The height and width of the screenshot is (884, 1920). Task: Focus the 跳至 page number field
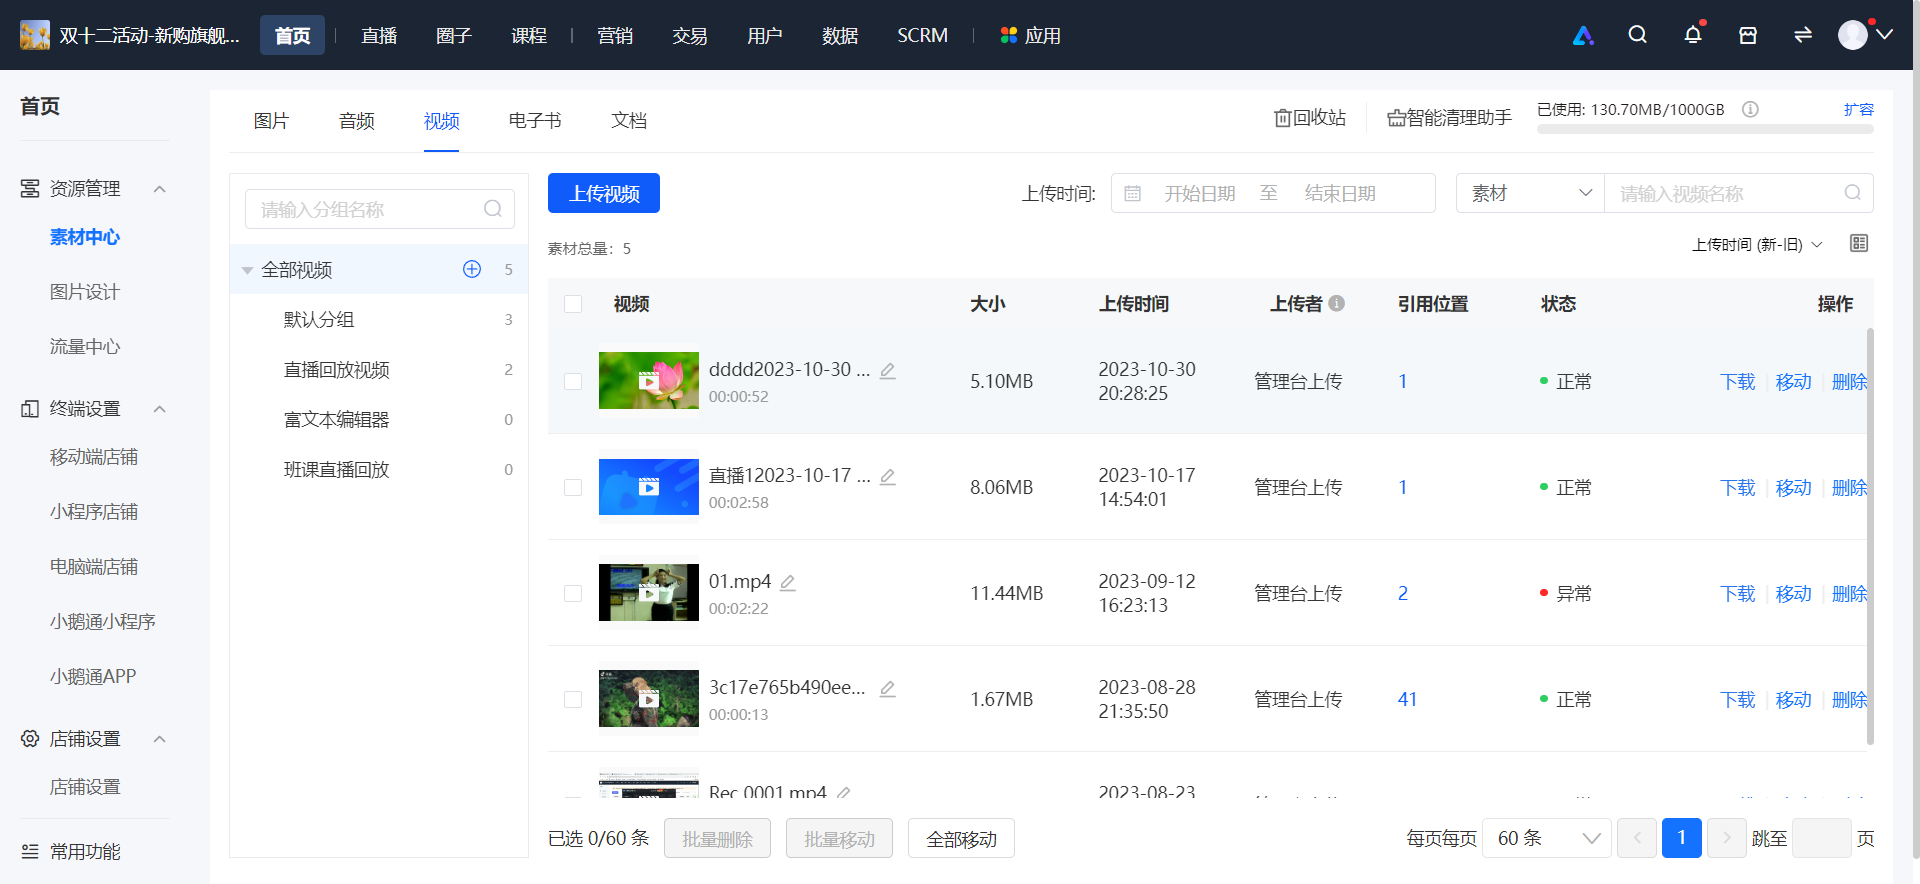[x=1822, y=838]
